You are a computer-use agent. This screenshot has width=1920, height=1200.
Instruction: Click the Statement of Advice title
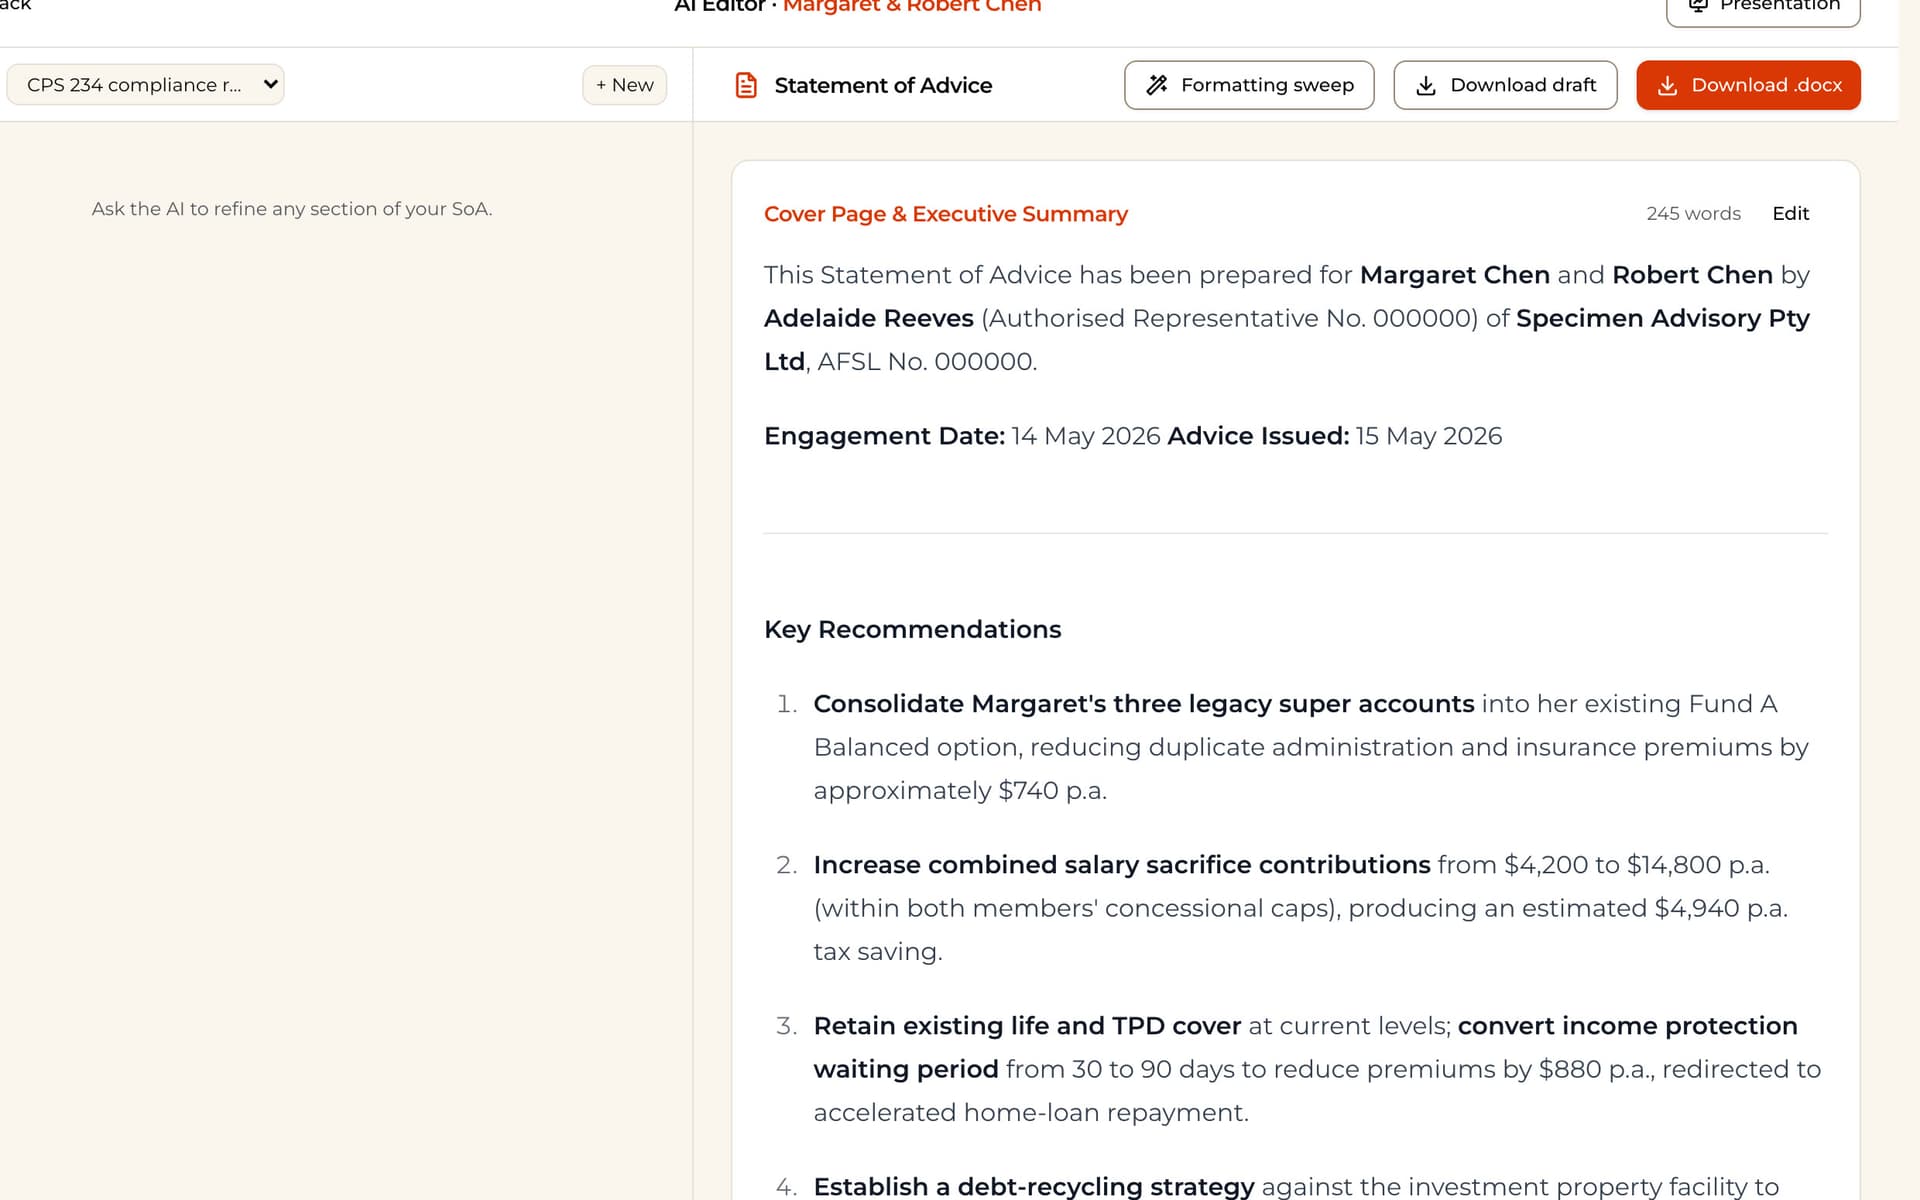[883, 85]
